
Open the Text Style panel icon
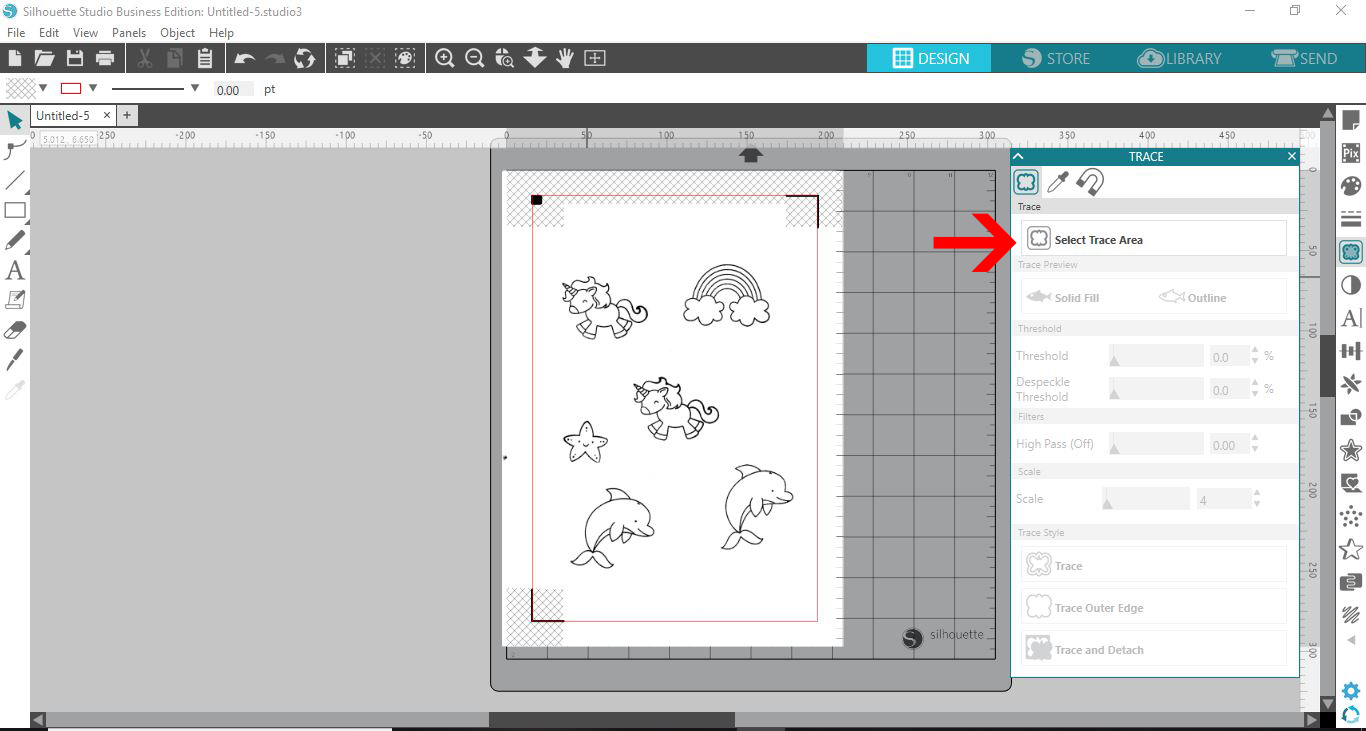pyautogui.click(x=1351, y=318)
